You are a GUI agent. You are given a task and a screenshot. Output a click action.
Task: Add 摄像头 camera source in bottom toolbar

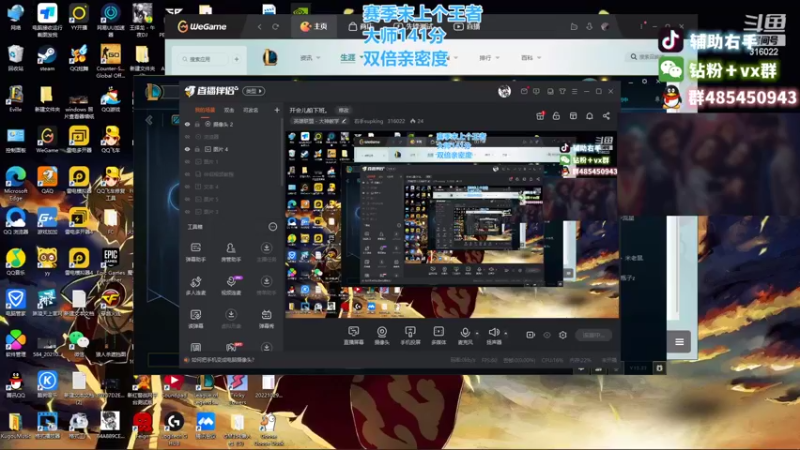382,336
